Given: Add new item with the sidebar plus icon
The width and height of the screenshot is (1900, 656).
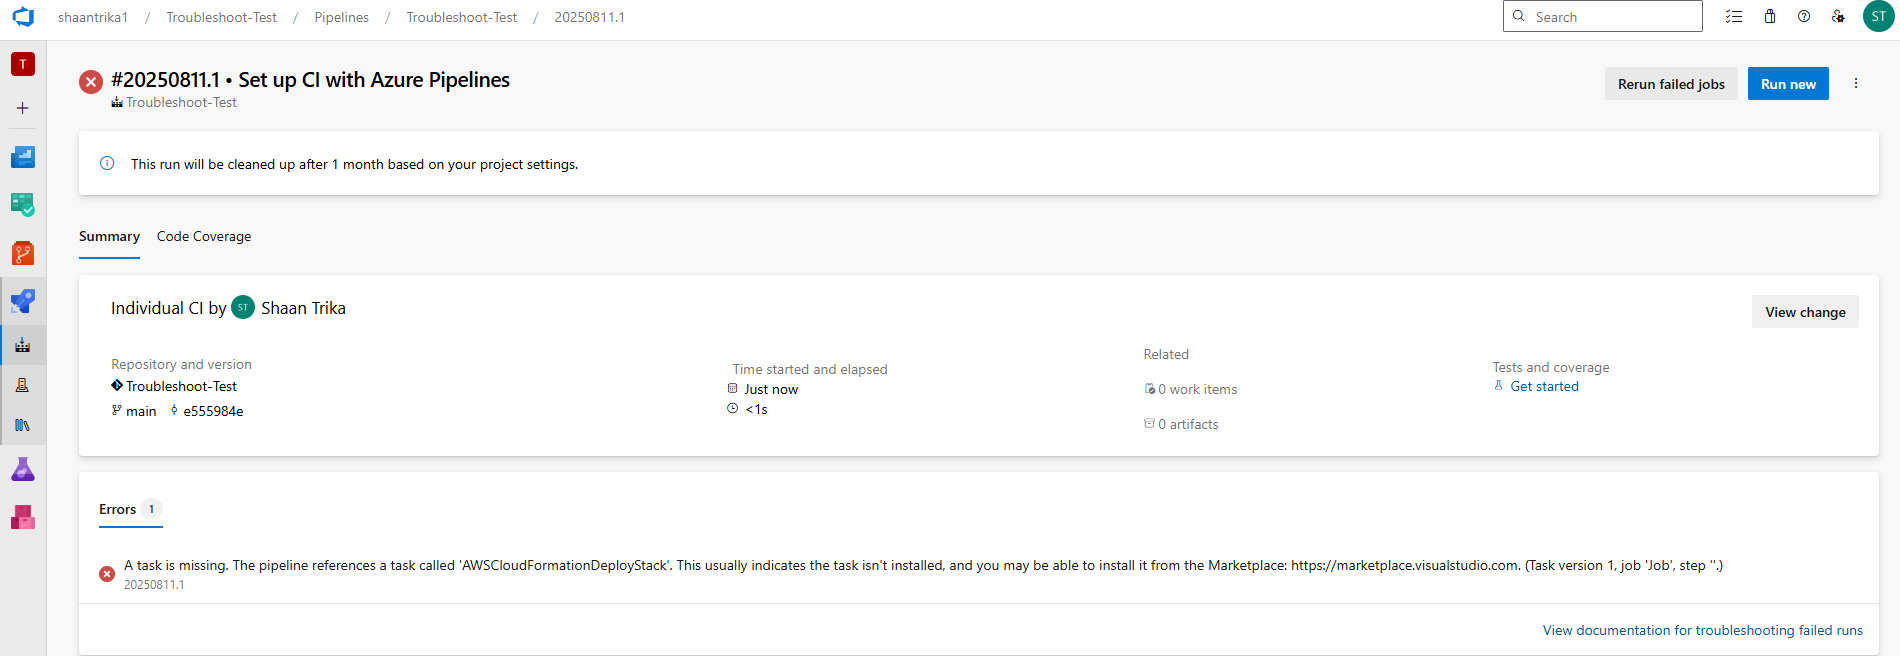Looking at the screenshot, I should (23, 108).
